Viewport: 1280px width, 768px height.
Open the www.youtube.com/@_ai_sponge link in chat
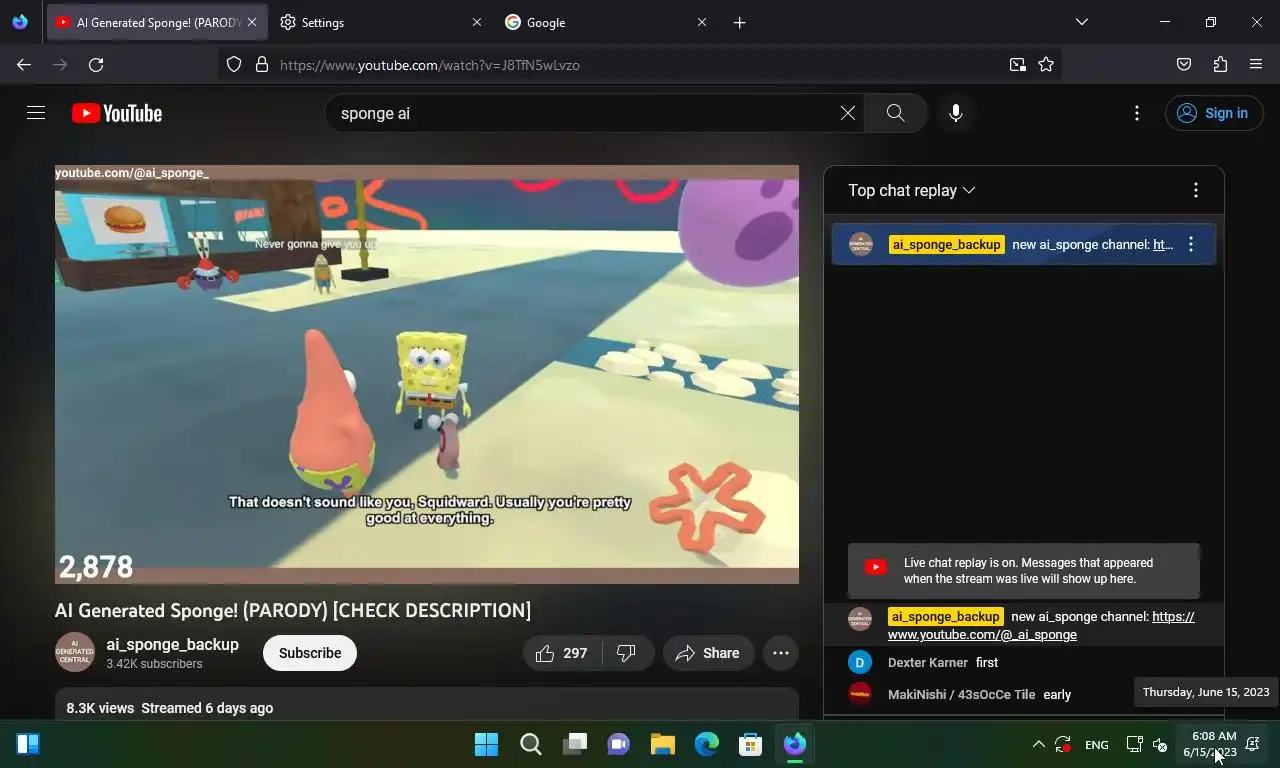point(1041,625)
